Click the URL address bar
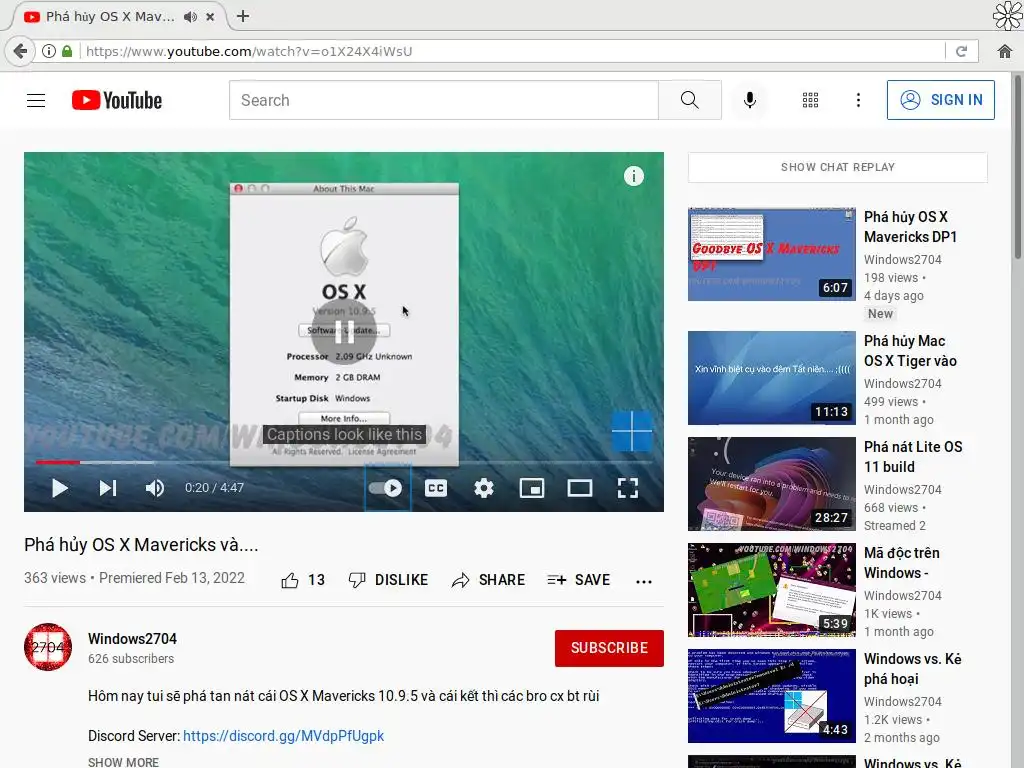 pyautogui.click(x=513, y=51)
